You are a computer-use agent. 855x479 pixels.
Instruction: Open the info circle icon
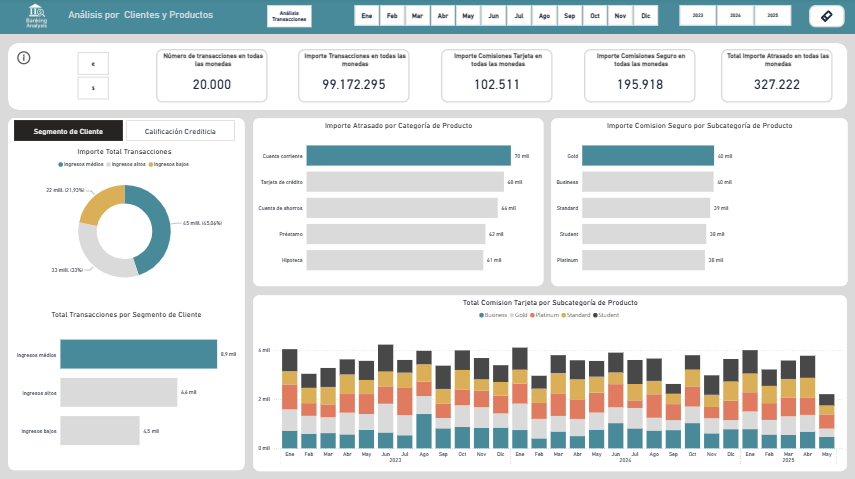pos(23,58)
